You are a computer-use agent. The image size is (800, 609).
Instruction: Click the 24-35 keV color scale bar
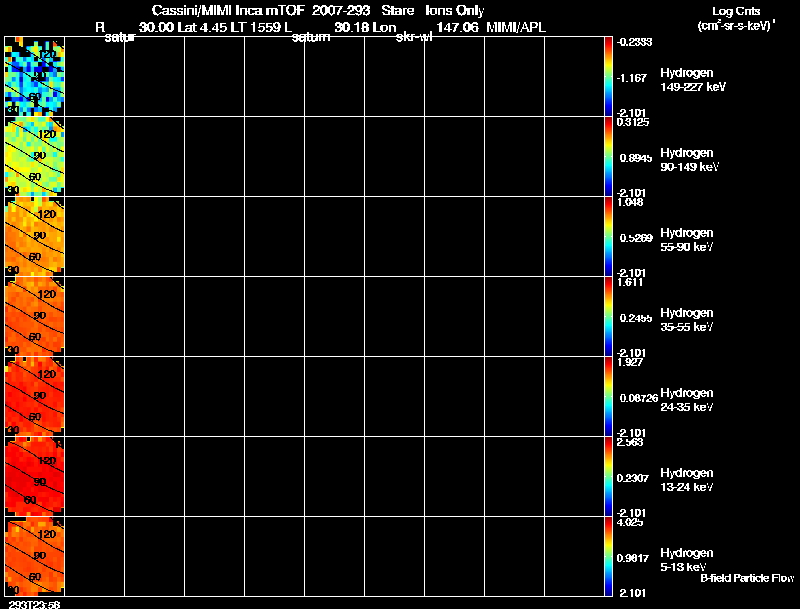pos(608,397)
